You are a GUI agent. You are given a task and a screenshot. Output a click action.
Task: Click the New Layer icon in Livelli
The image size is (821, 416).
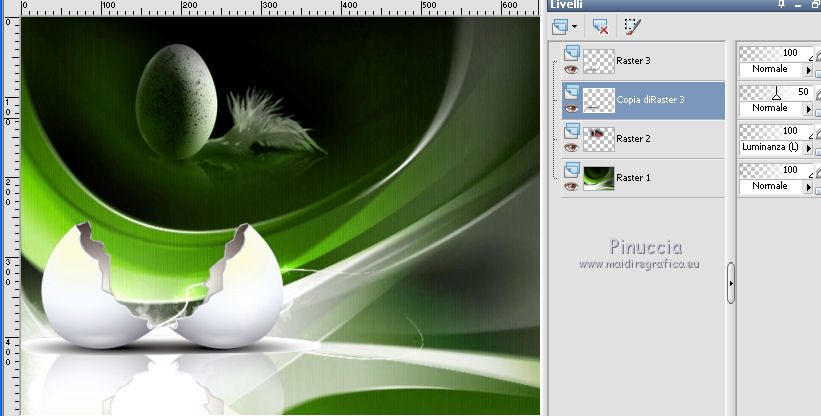(561, 26)
